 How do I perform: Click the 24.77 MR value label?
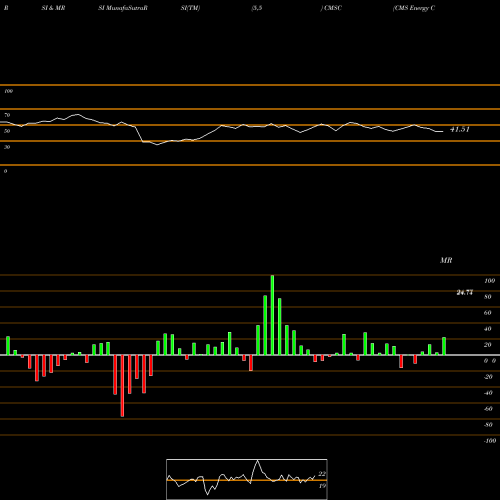465,293
